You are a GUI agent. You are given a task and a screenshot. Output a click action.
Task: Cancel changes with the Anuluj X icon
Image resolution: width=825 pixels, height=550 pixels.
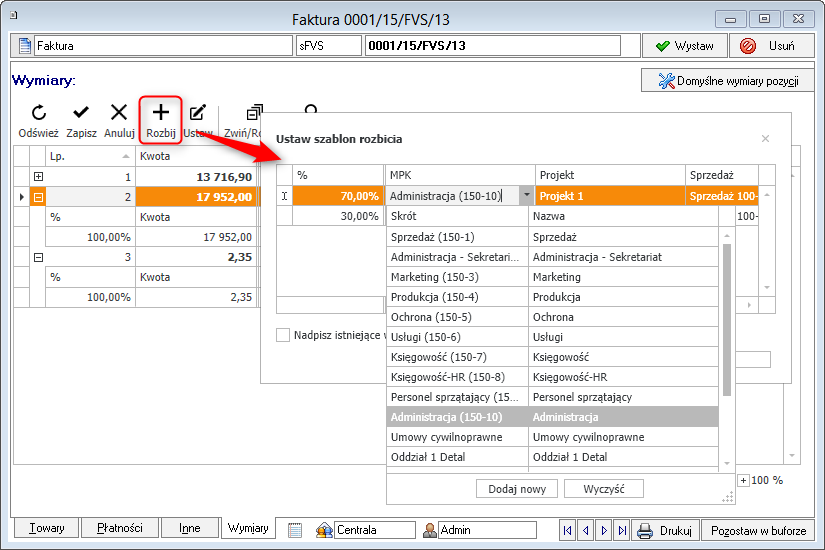tap(119, 112)
